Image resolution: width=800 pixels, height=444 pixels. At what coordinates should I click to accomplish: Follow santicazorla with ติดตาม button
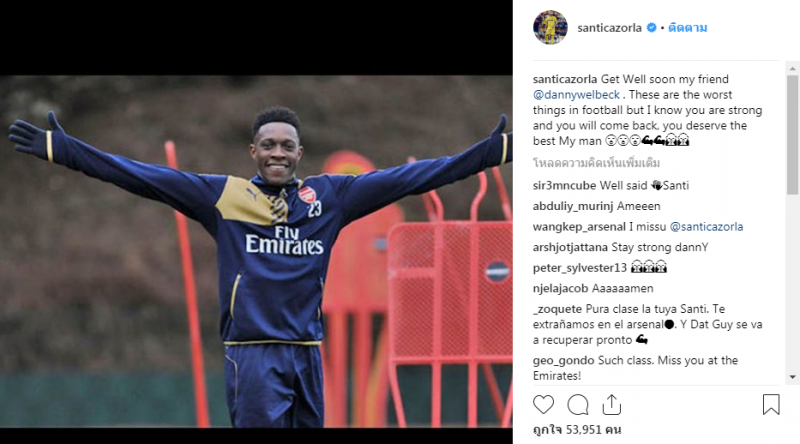[687, 28]
